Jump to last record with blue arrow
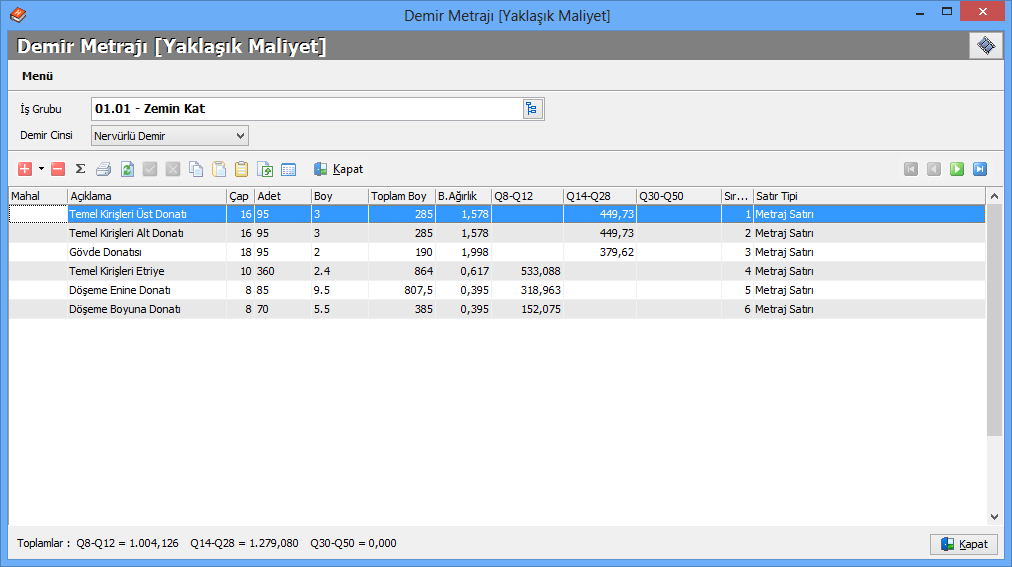 (x=980, y=169)
